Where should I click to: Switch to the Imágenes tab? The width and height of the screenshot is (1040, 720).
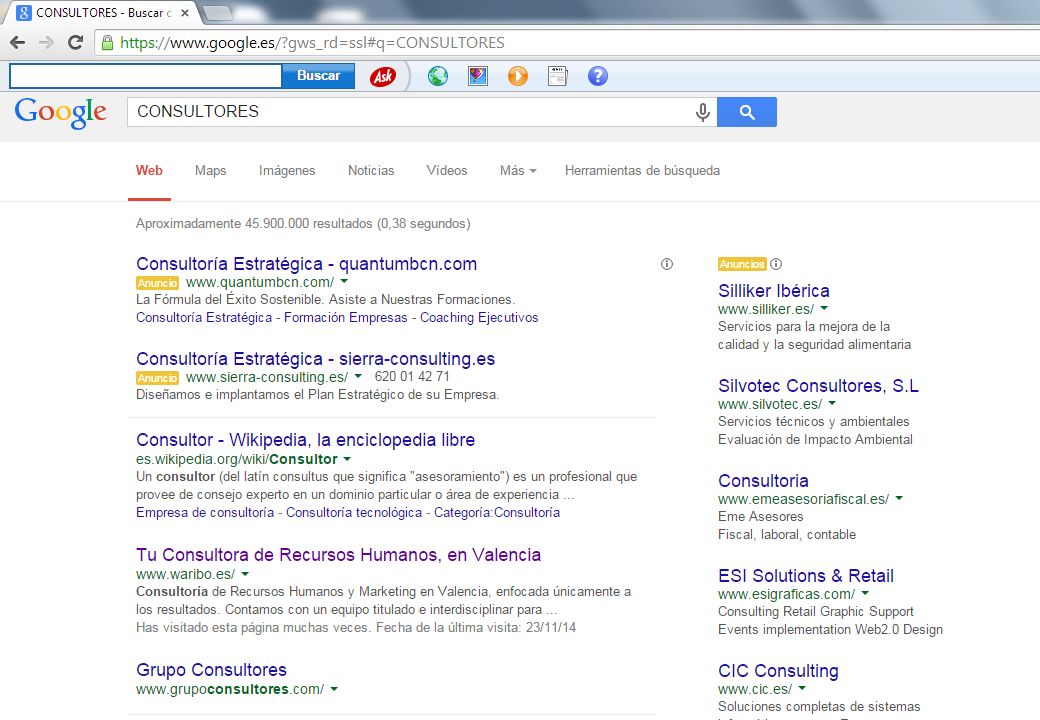coord(287,170)
